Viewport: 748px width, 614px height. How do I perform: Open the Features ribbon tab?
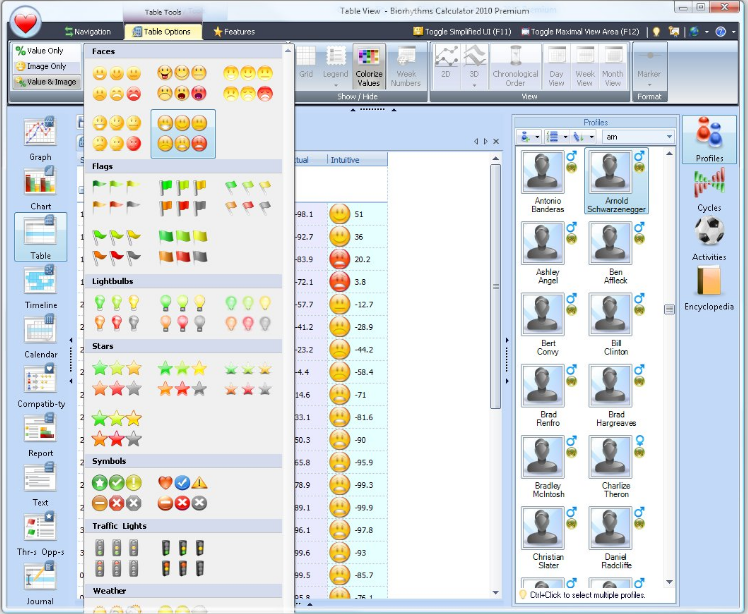[x=234, y=31]
